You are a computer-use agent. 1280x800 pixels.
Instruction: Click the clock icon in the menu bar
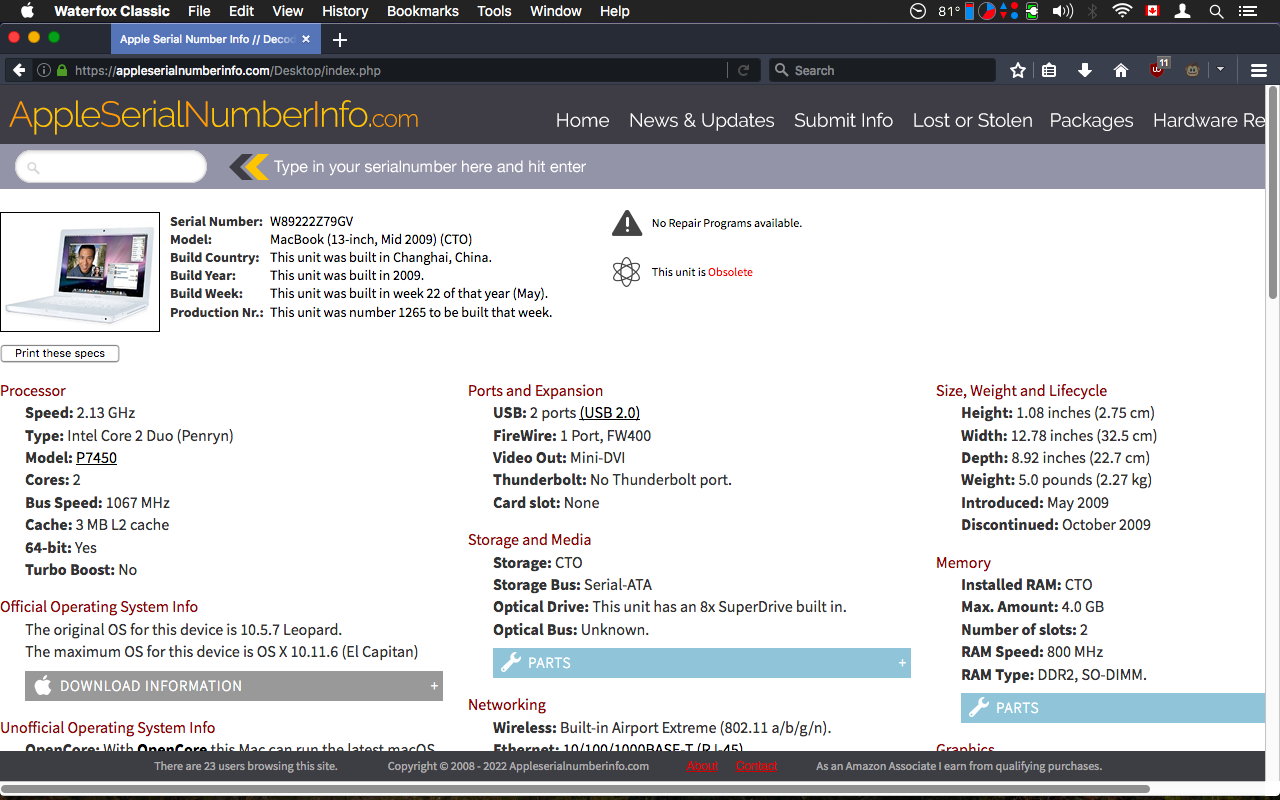(918, 11)
